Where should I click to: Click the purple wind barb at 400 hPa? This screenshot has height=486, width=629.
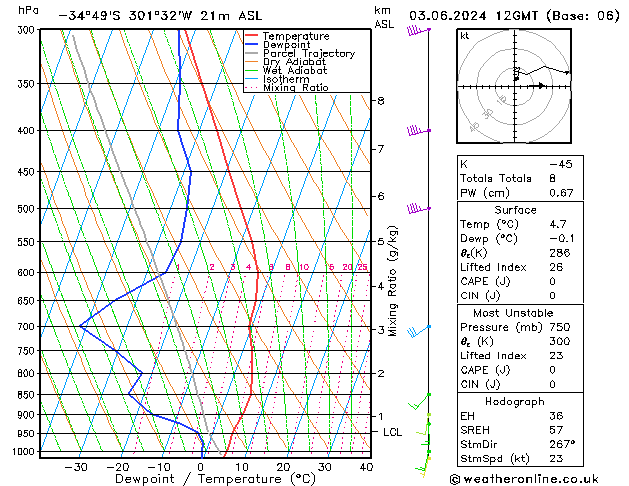tap(418, 131)
